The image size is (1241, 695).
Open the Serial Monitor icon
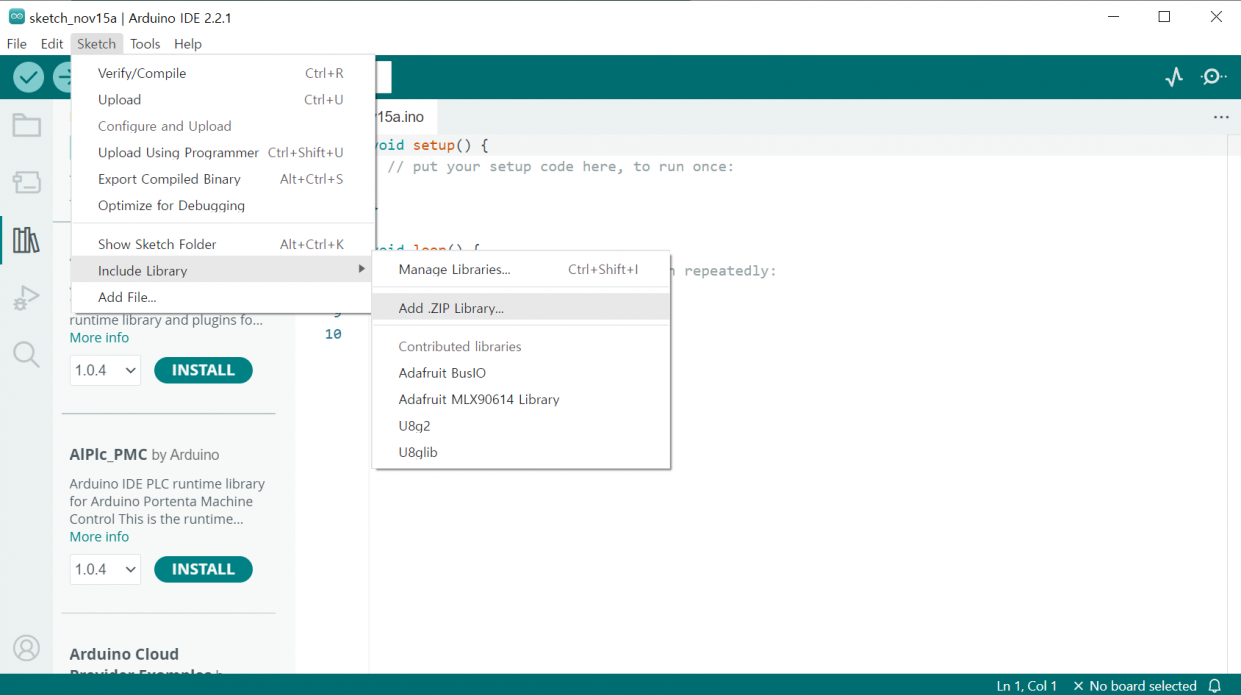[x=1213, y=77]
